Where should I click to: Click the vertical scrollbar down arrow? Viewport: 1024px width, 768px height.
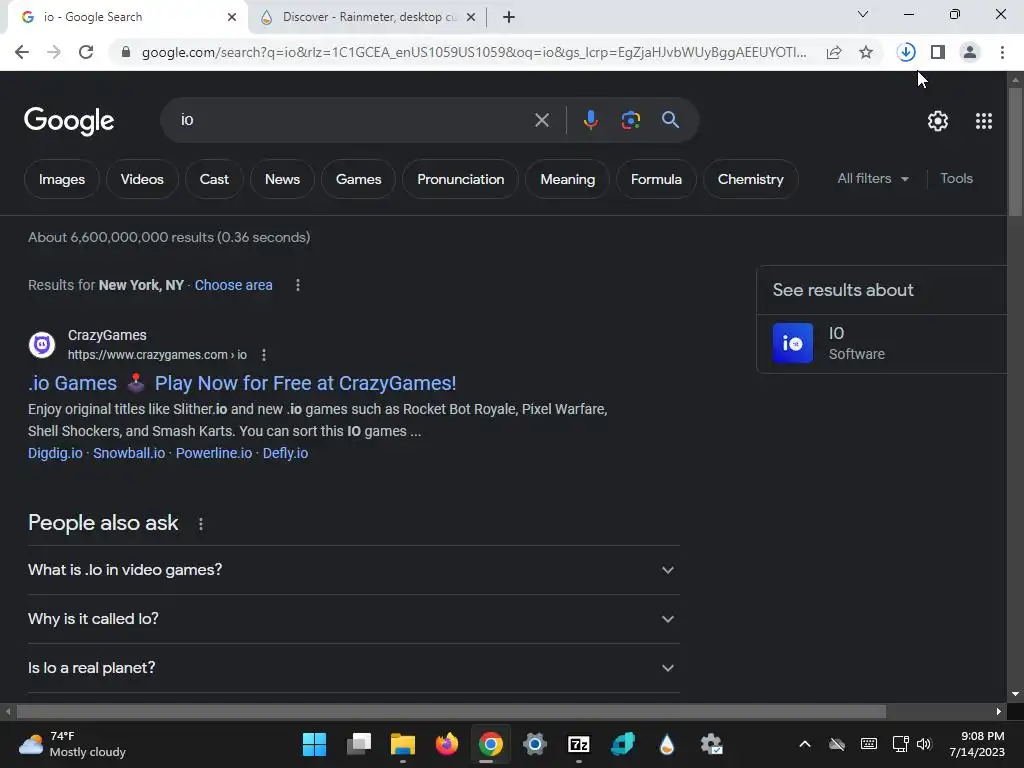coord(1015,694)
